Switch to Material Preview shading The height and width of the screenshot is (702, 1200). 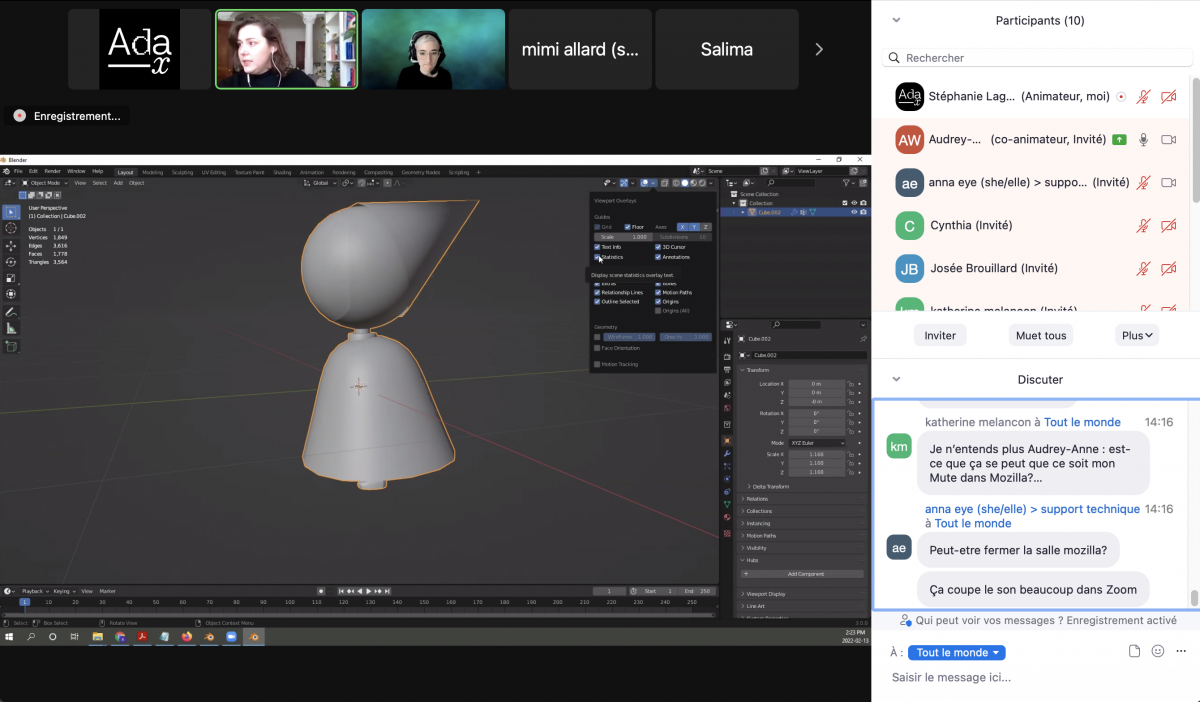(694, 183)
